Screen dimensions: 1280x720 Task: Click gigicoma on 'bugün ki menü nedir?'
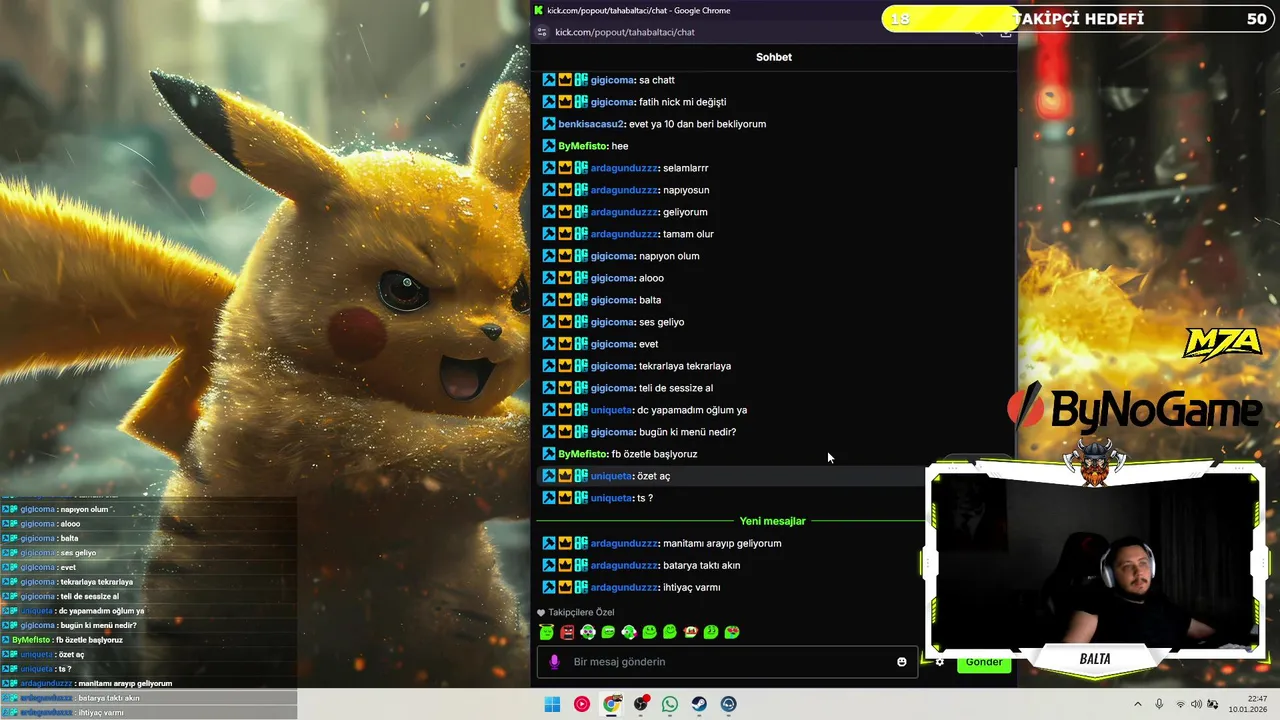pyautogui.click(x=612, y=432)
